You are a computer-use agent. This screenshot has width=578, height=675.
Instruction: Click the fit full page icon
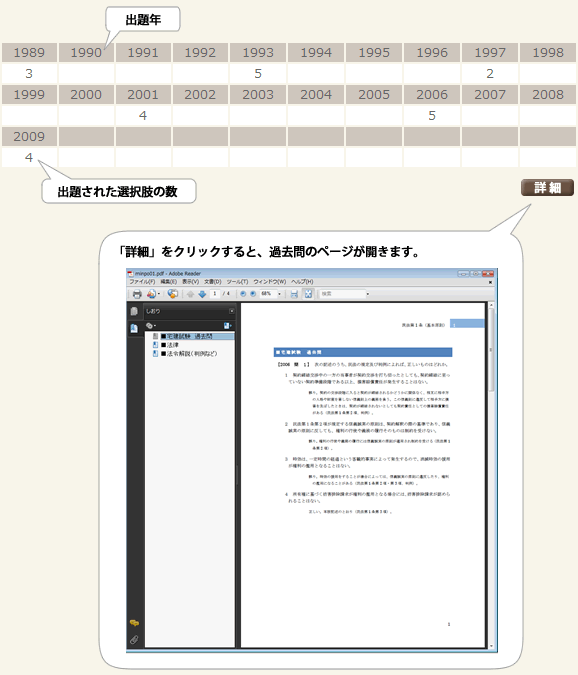(x=308, y=294)
